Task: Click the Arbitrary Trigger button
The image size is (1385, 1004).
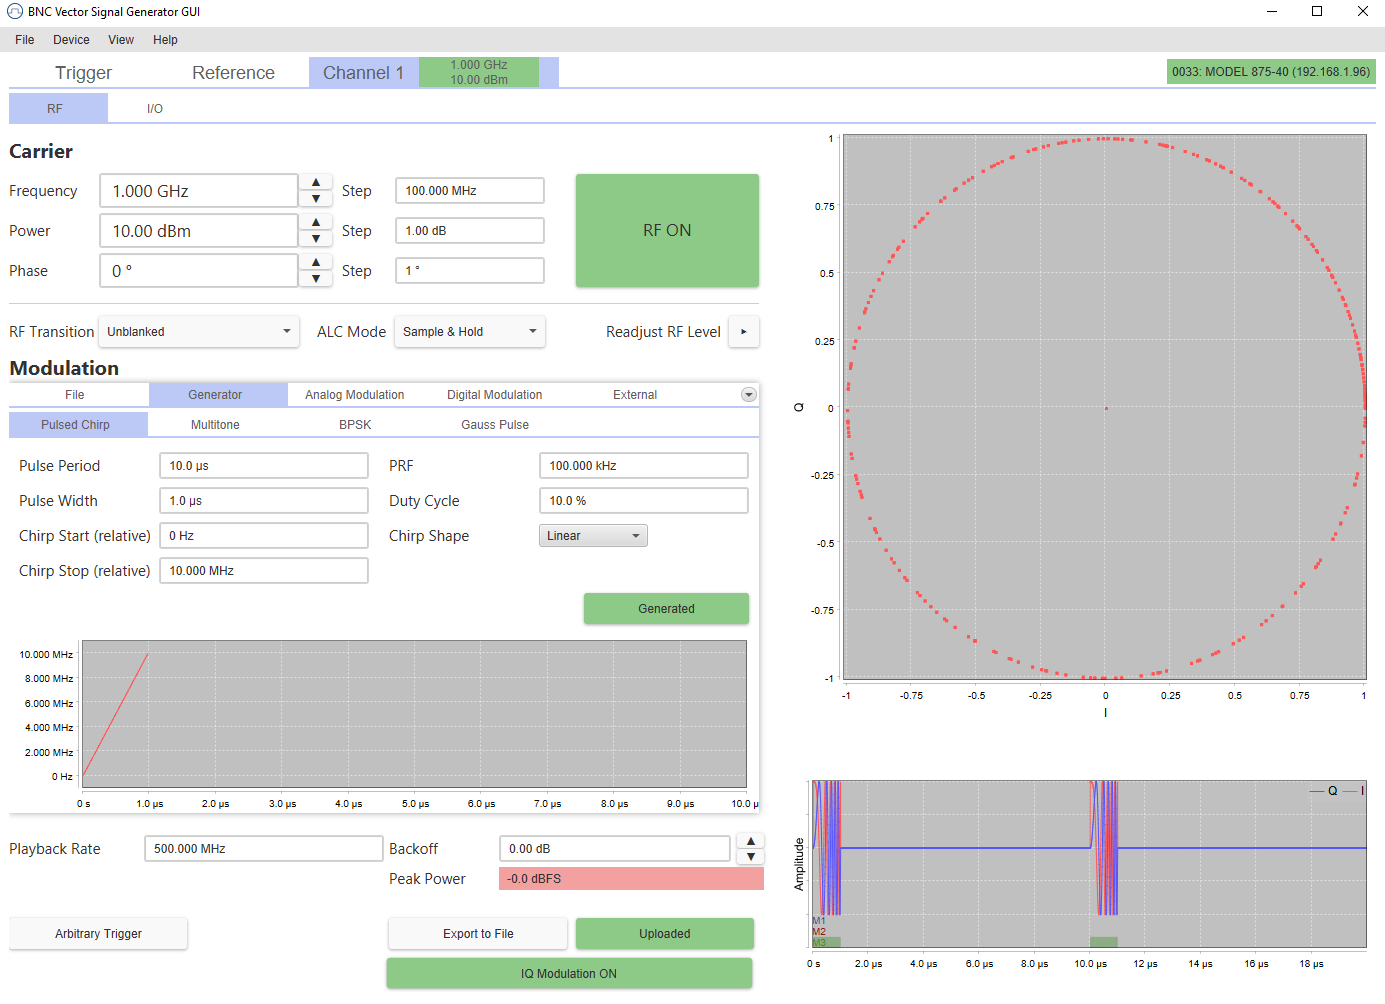Action: pyautogui.click(x=97, y=933)
